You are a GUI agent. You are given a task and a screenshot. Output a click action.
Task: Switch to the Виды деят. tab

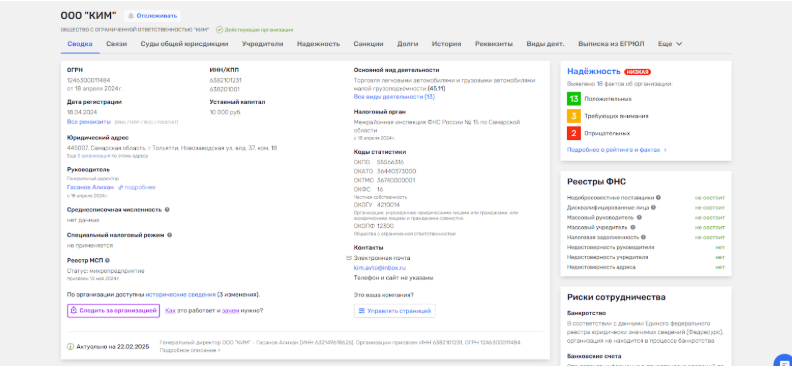pos(546,44)
